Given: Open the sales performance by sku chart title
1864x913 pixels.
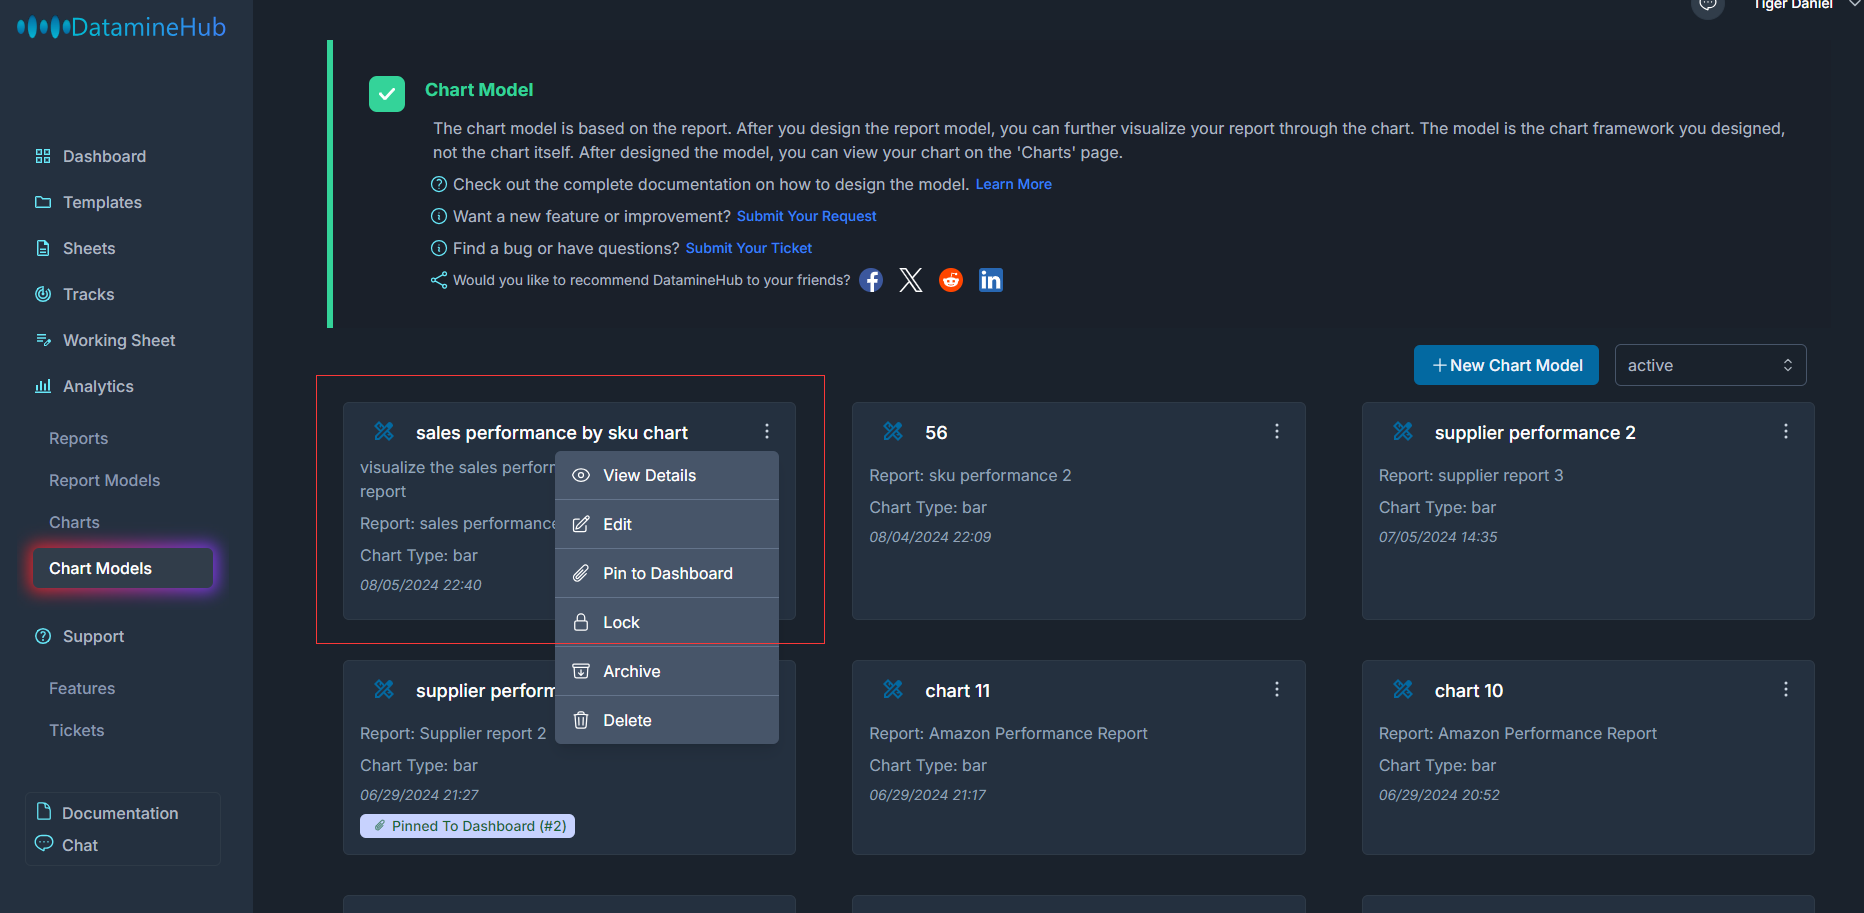Looking at the screenshot, I should (552, 433).
